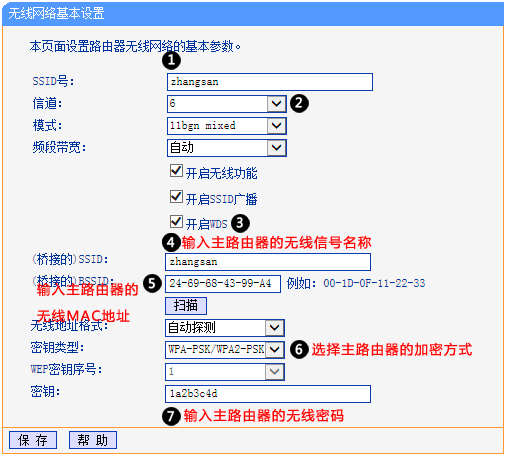Click the 保存 save button
The height and width of the screenshot is (456, 508).
pyautogui.click(x=33, y=440)
